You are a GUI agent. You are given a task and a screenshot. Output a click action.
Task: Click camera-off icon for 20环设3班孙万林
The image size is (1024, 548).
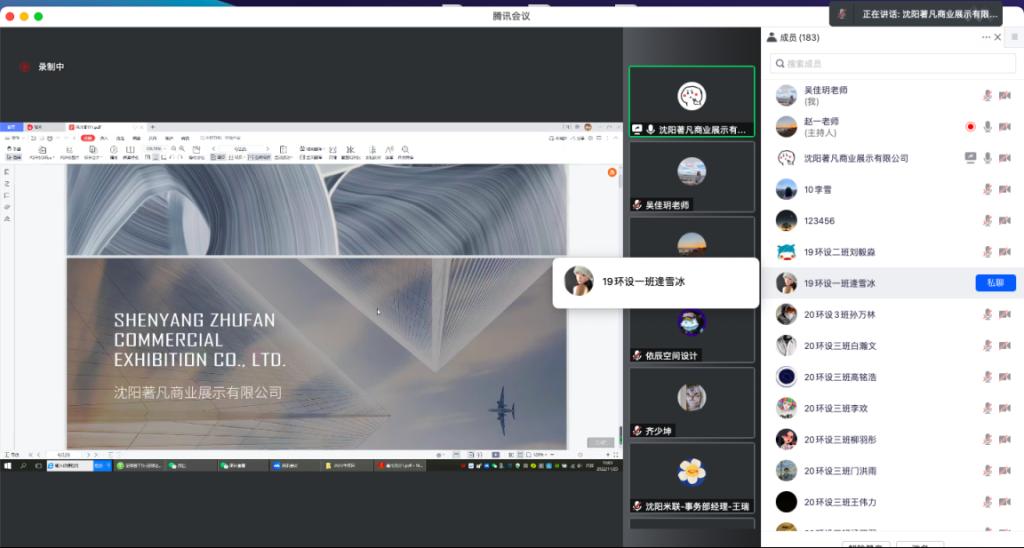click(1004, 314)
